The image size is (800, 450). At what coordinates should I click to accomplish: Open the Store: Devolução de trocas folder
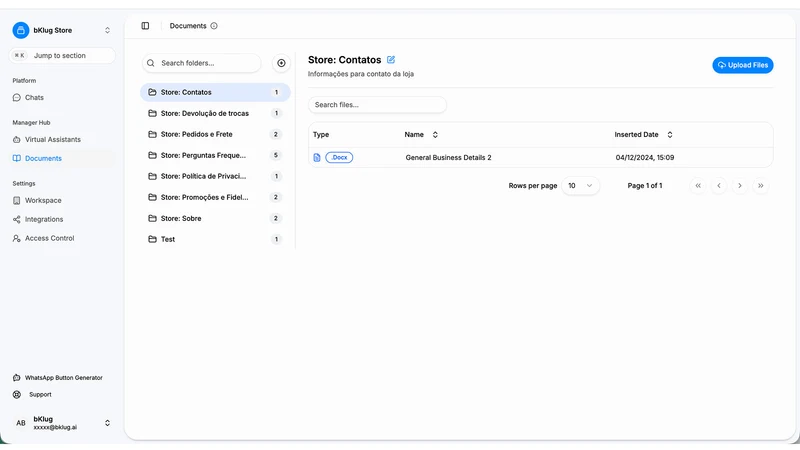coord(215,113)
